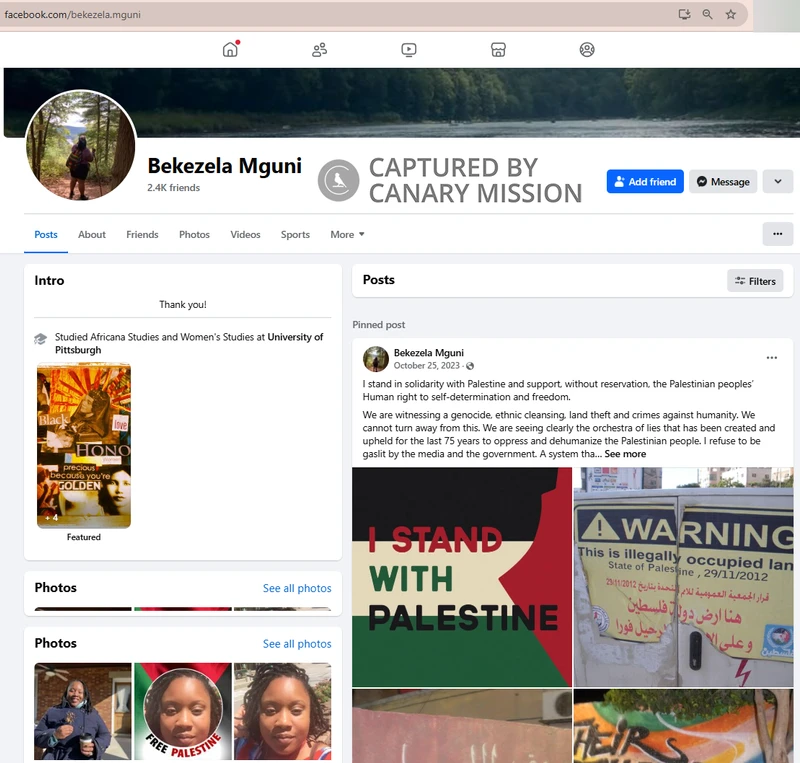This screenshot has width=800, height=763.
Task: Open the I Stand With Palestine image
Action: 462,577
